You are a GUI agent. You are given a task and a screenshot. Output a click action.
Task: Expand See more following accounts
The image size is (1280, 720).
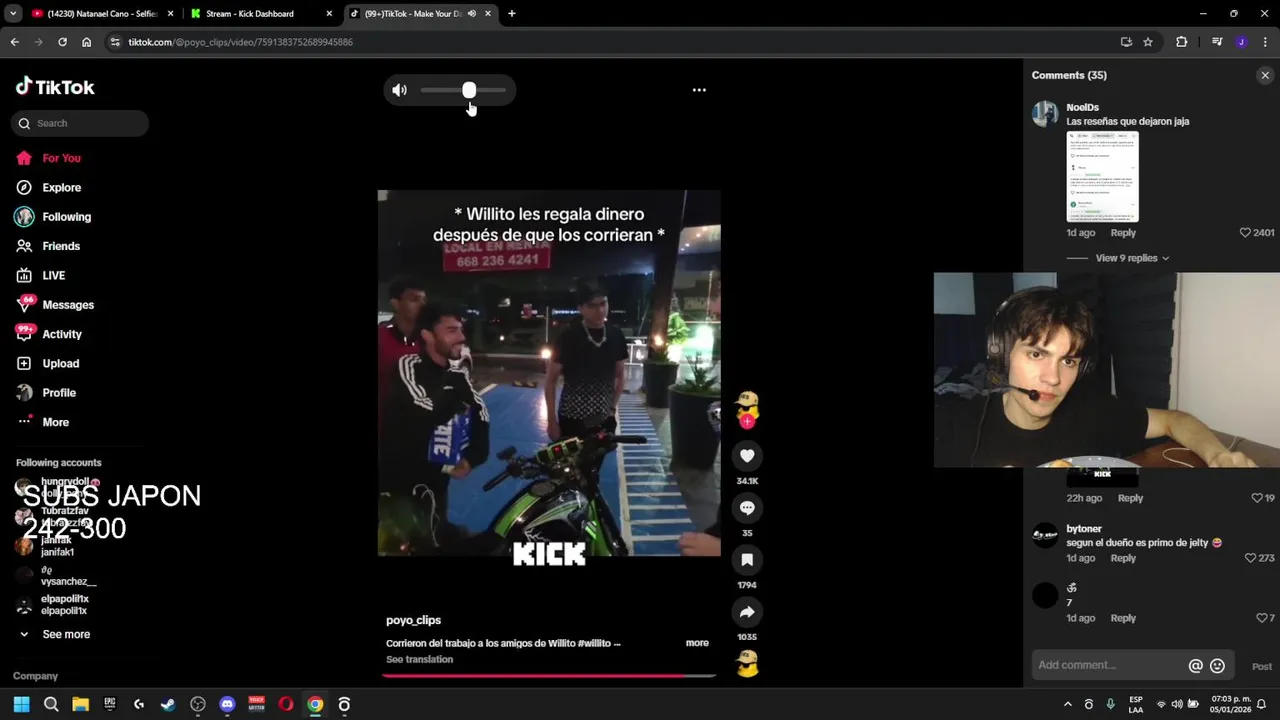[66, 634]
